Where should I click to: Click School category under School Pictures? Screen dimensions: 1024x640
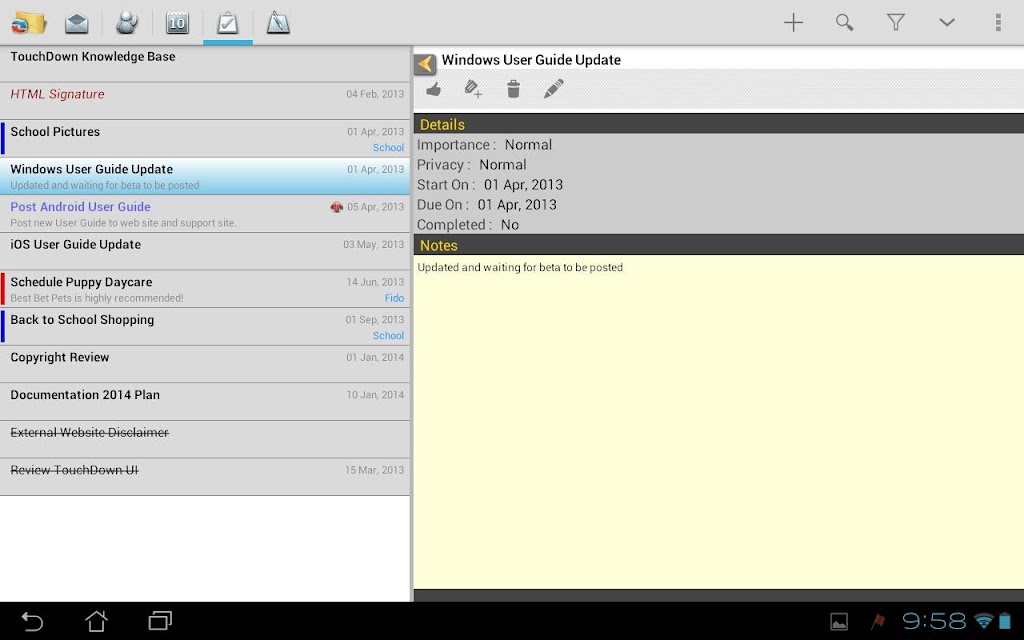click(x=389, y=148)
